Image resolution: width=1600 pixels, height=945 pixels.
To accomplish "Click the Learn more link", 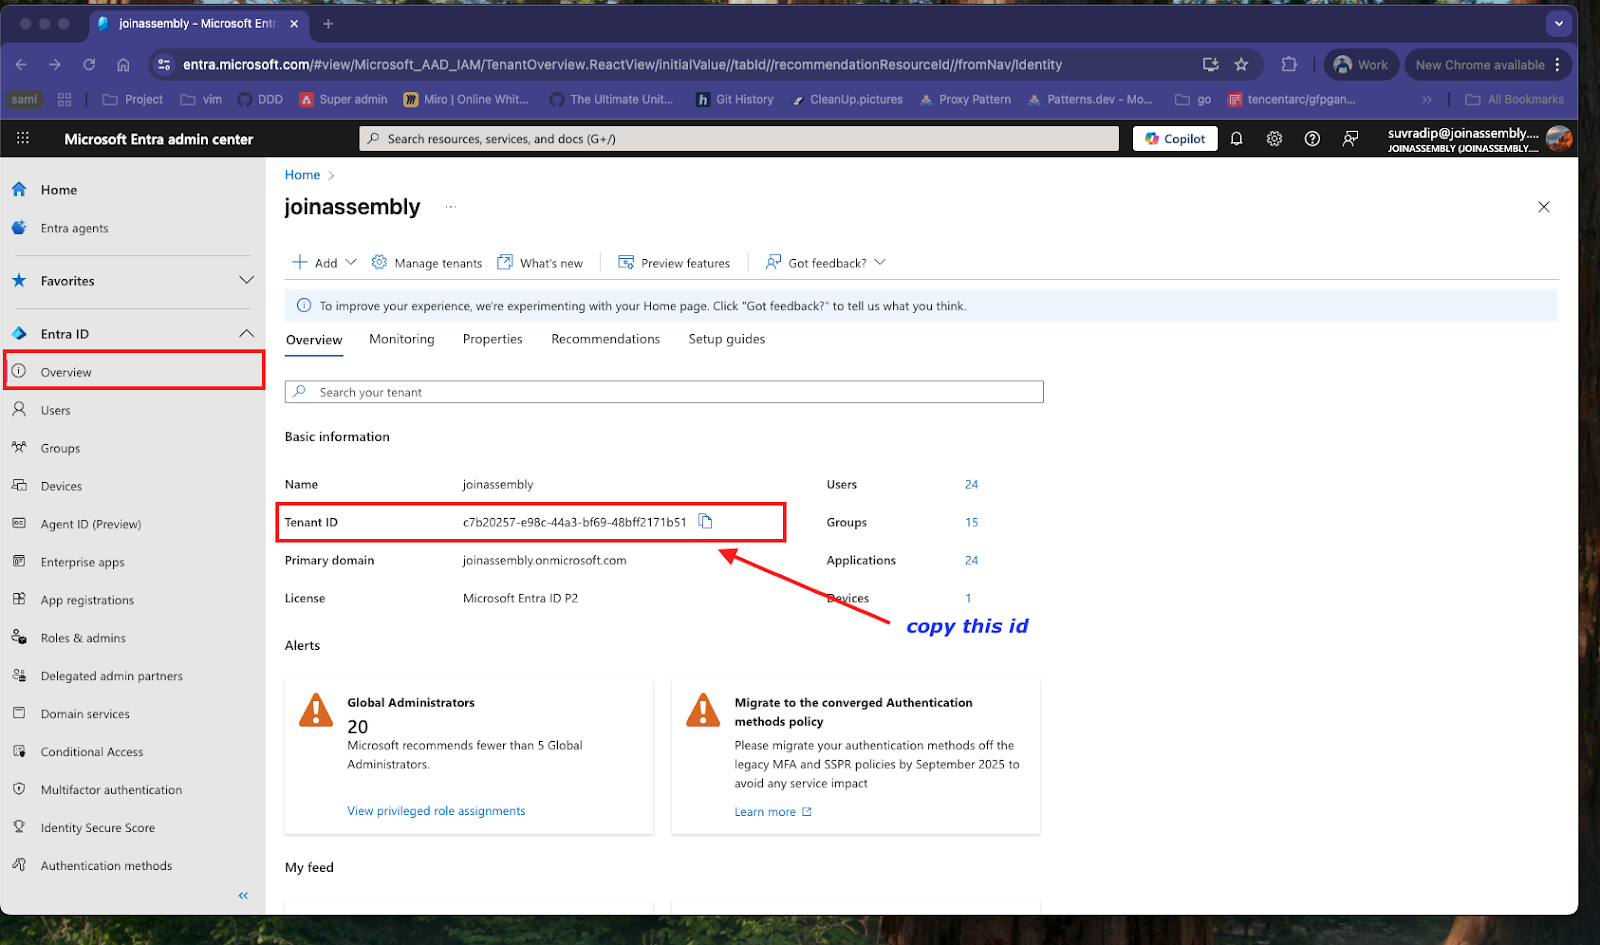I will click(773, 812).
